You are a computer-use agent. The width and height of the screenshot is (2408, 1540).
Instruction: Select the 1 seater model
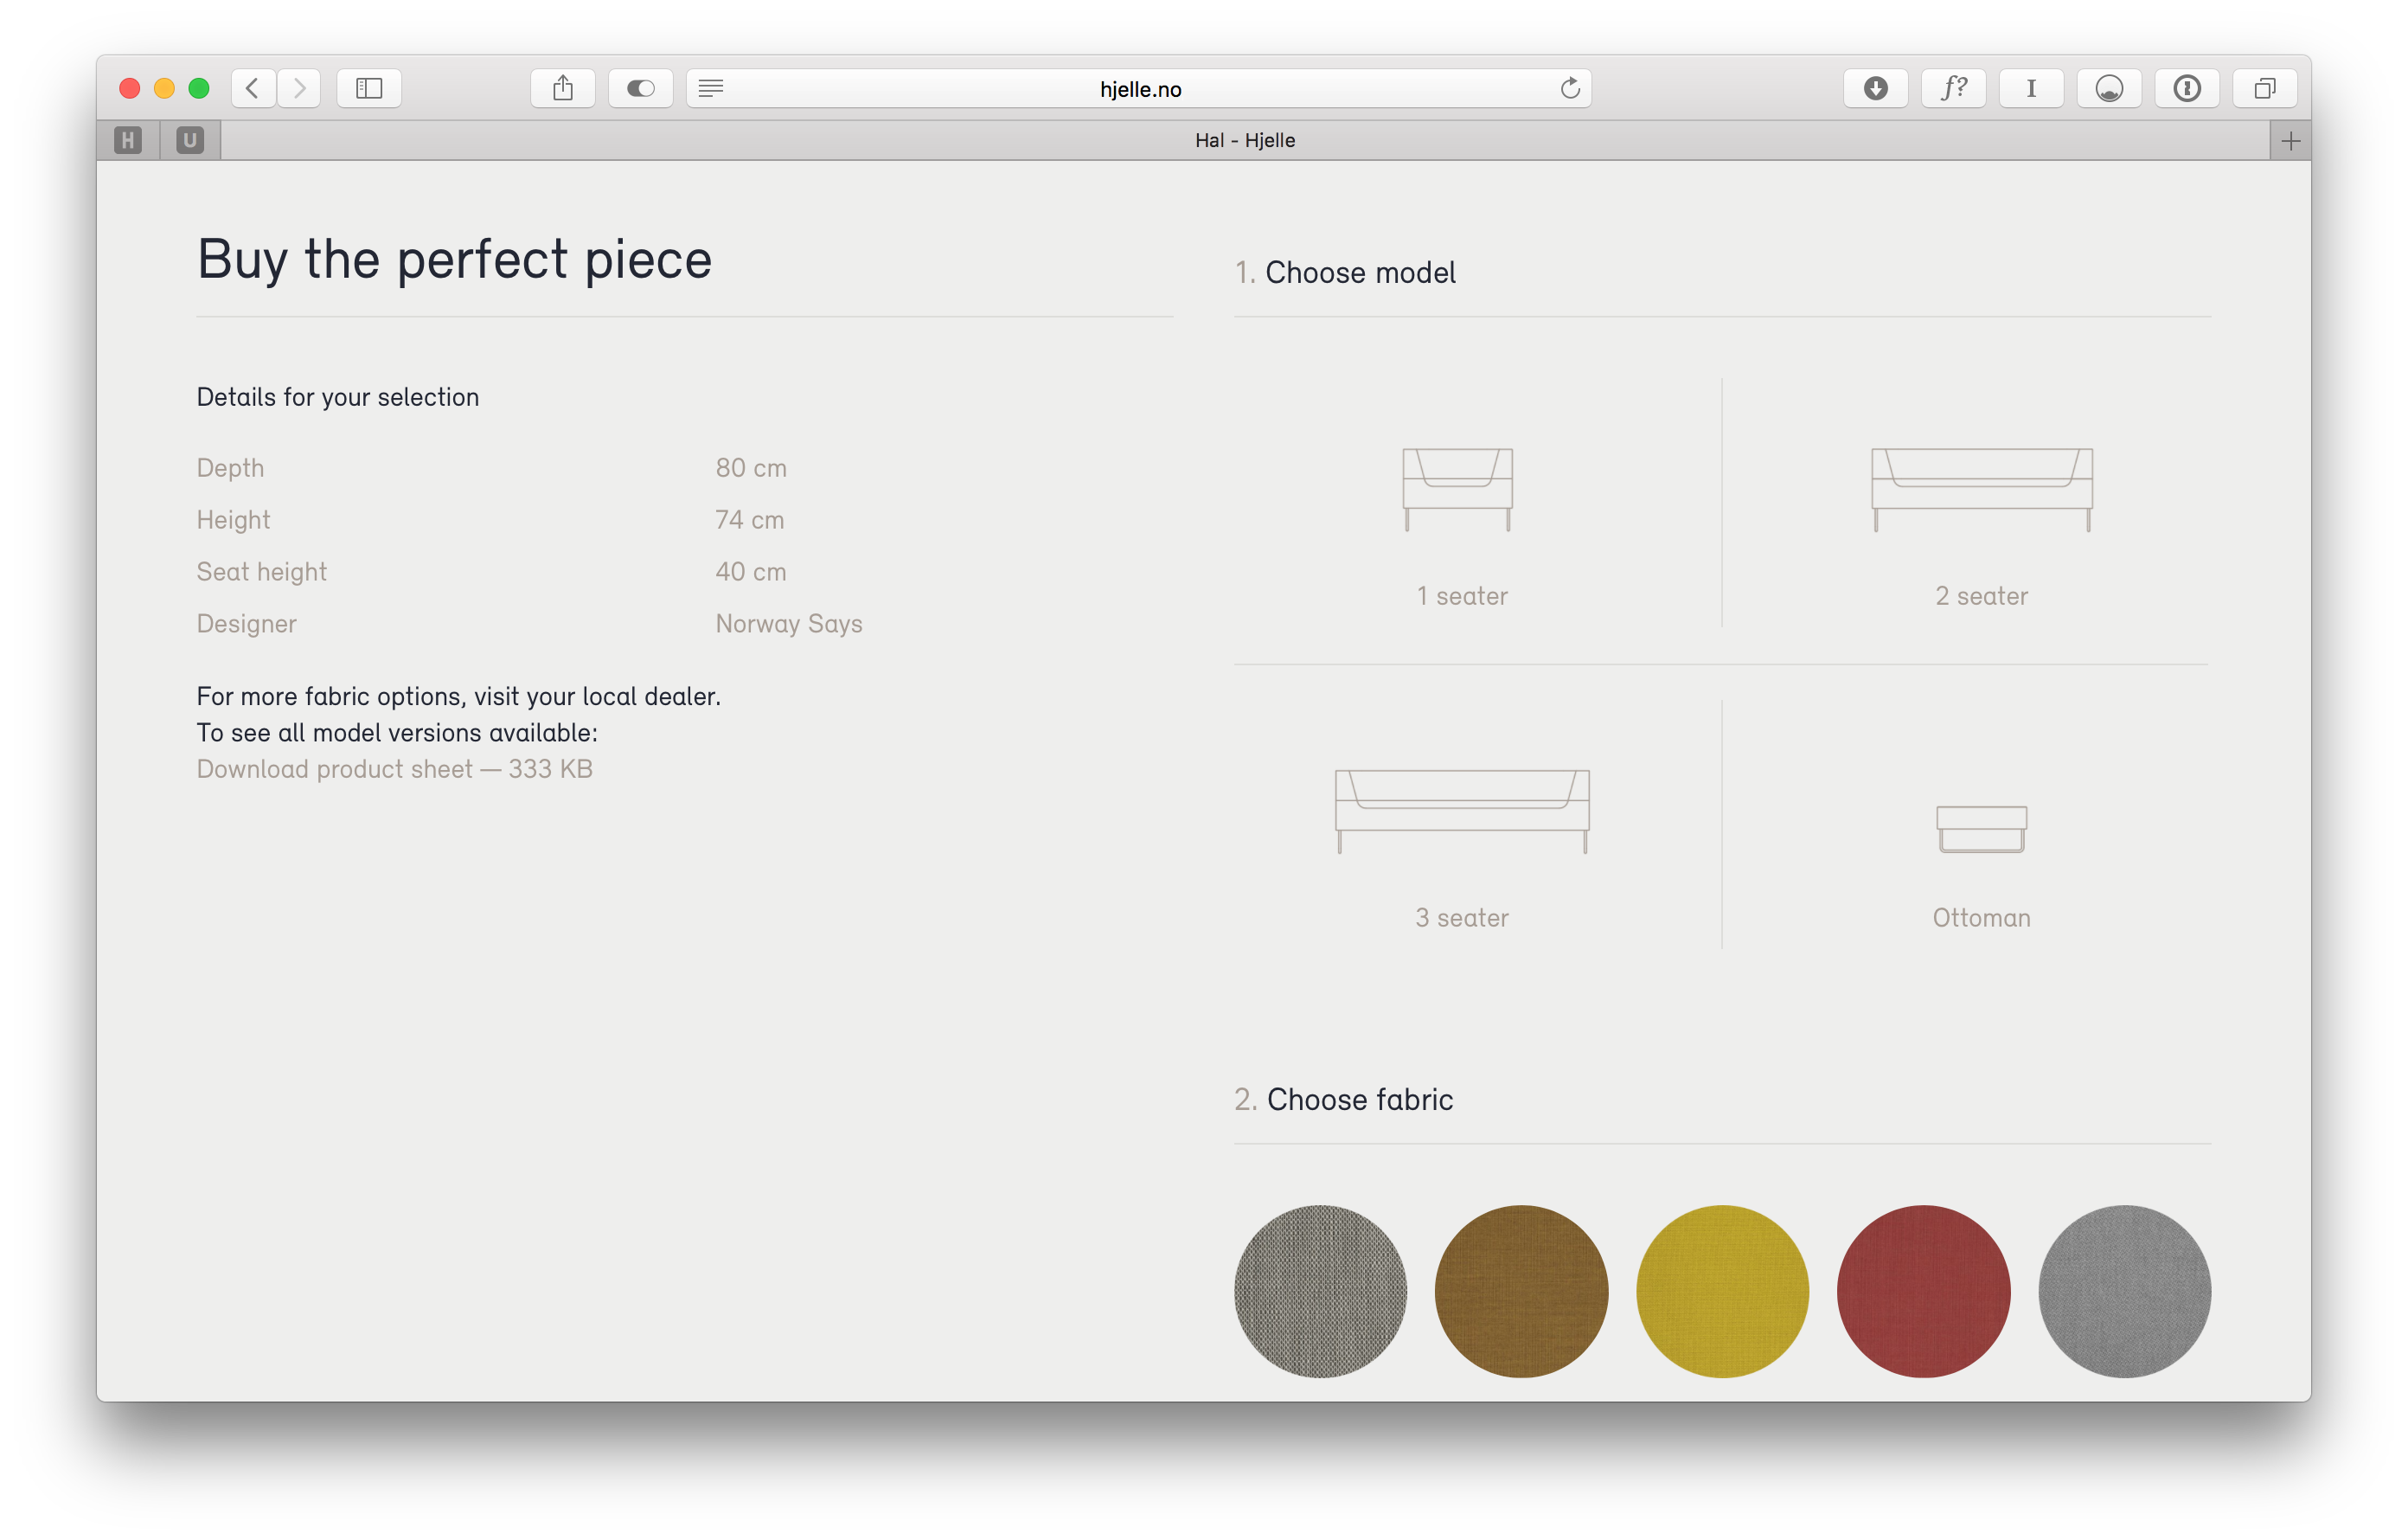coord(1460,520)
